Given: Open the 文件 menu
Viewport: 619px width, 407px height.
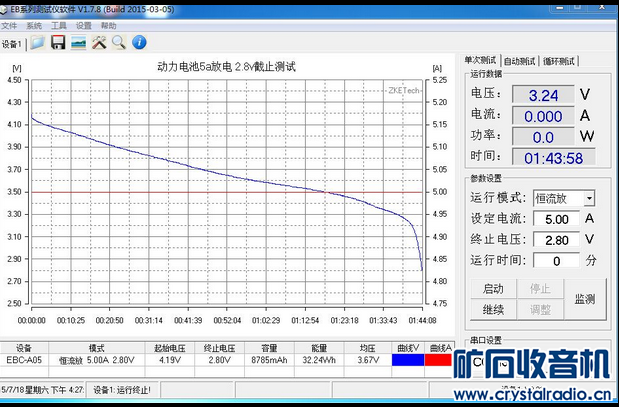Looking at the screenshot, I should (9, 26).
